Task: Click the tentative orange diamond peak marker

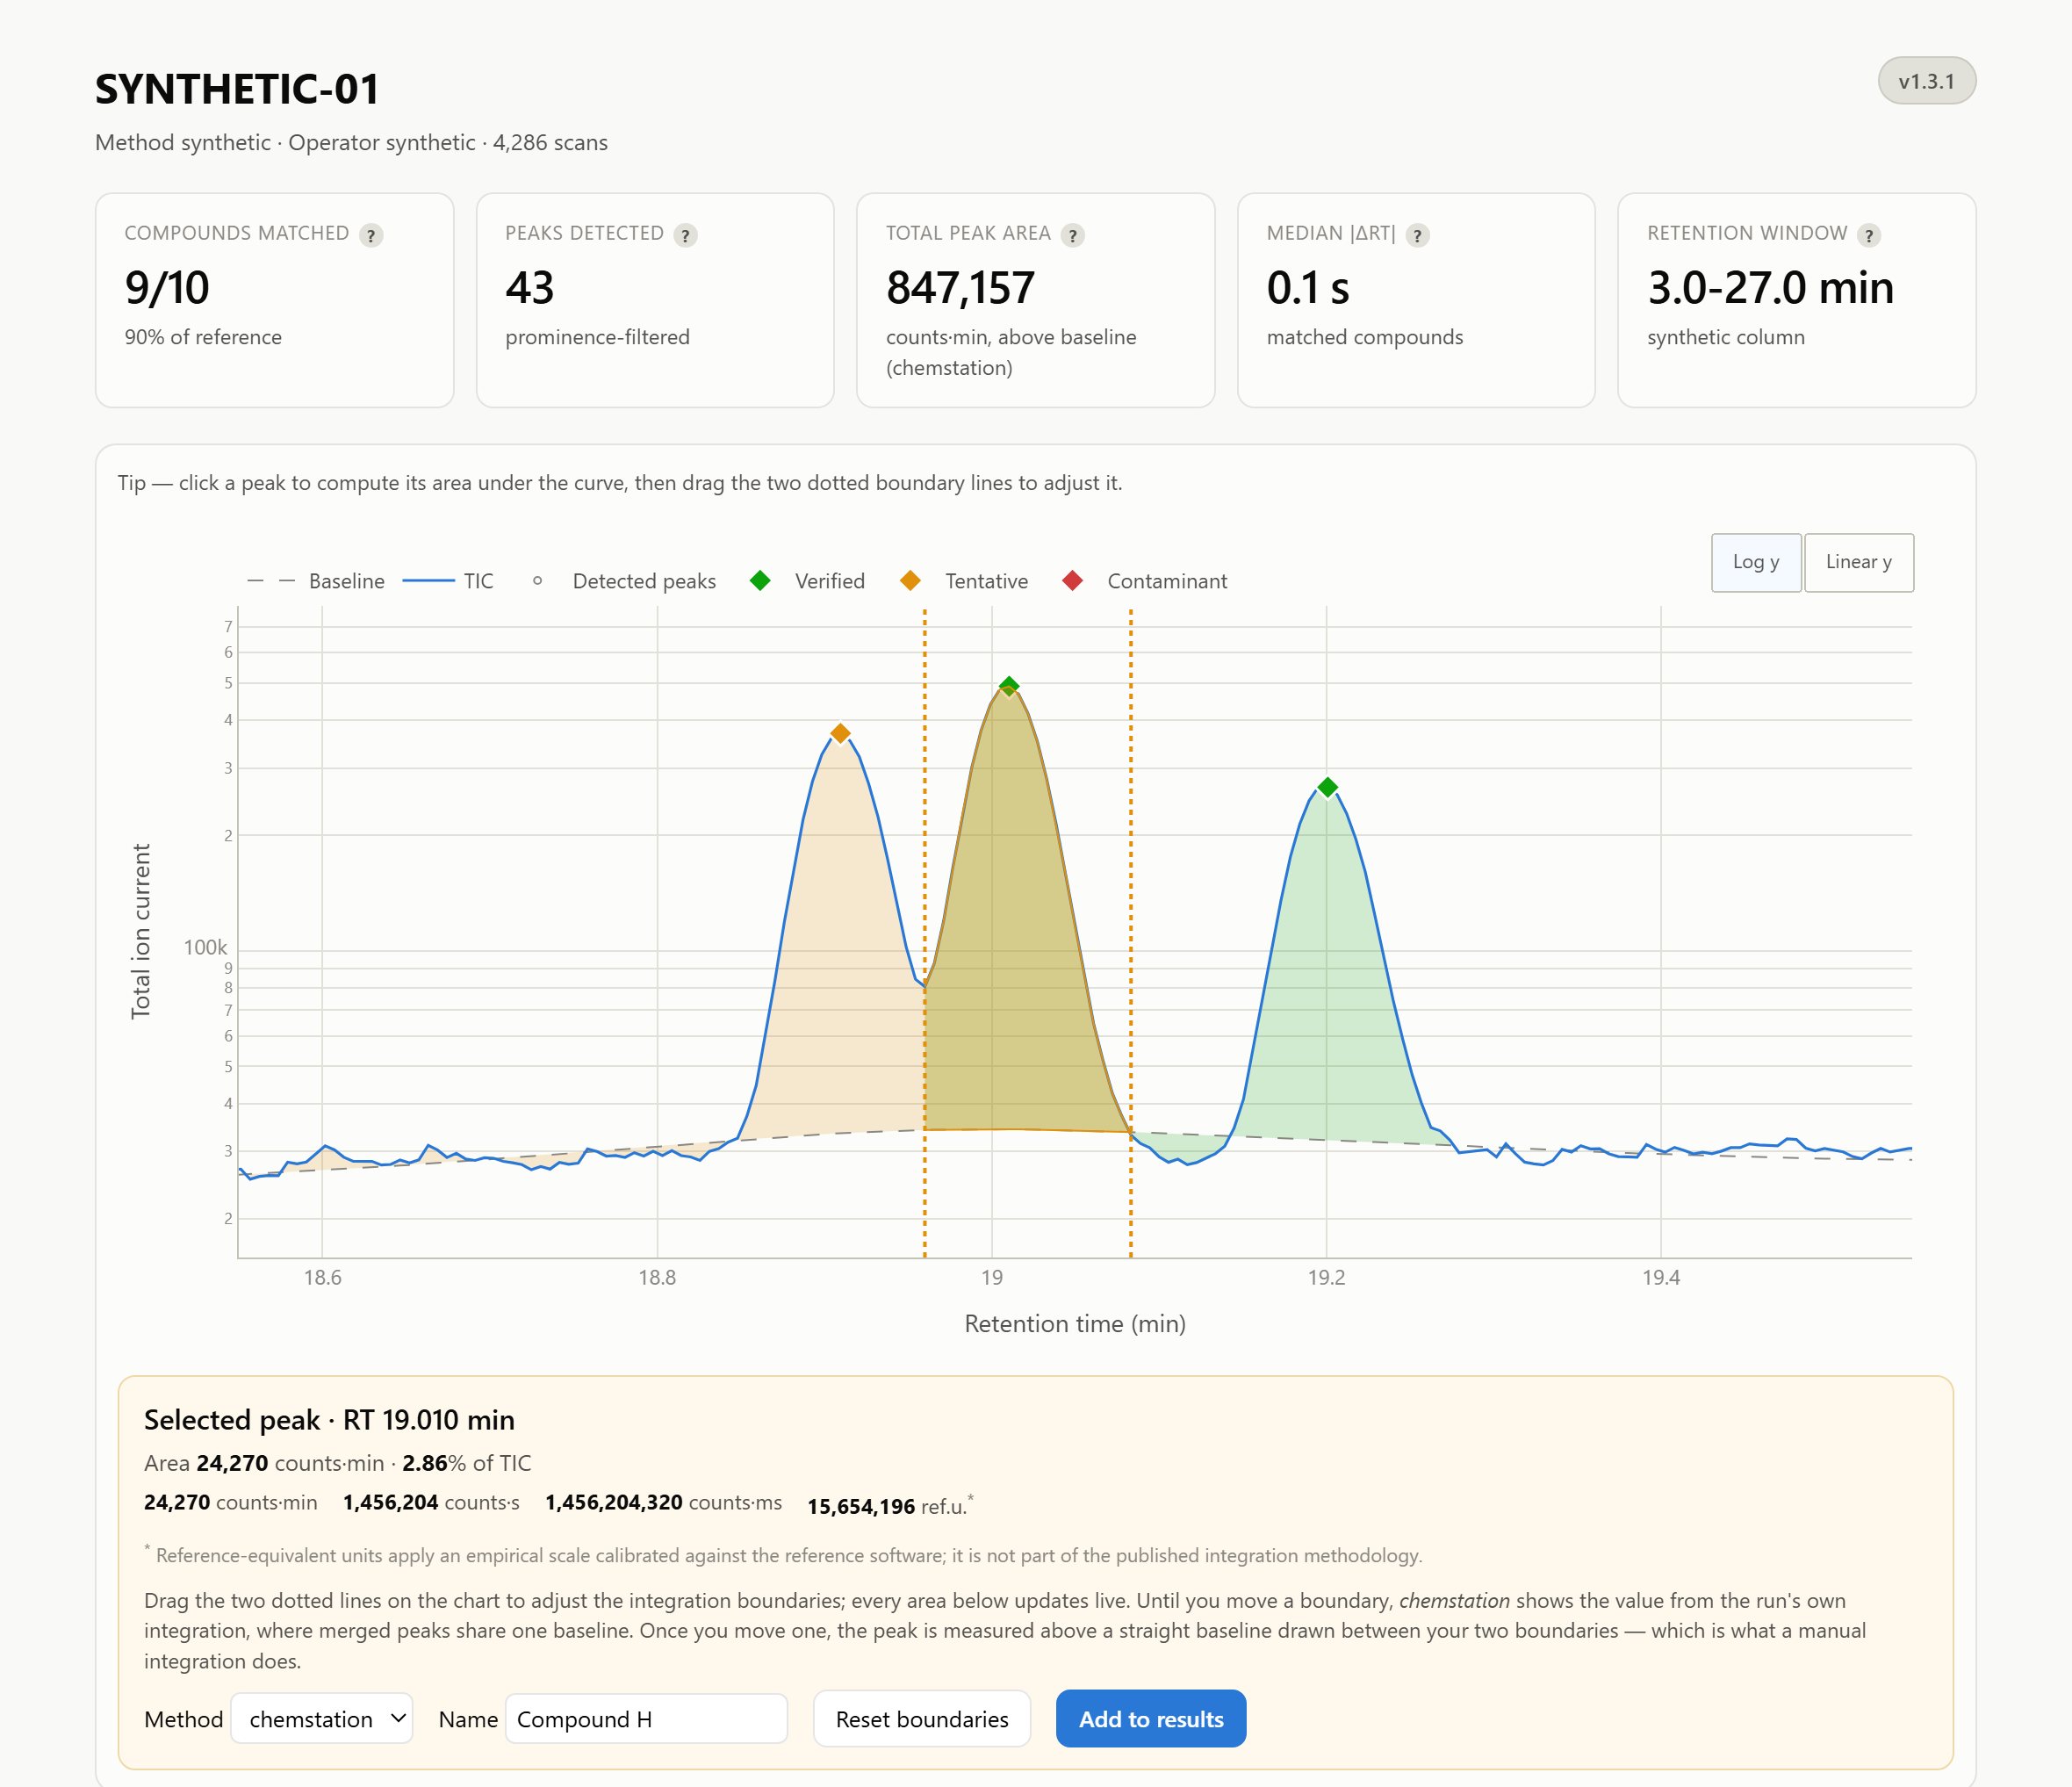Action: point(840,733)
